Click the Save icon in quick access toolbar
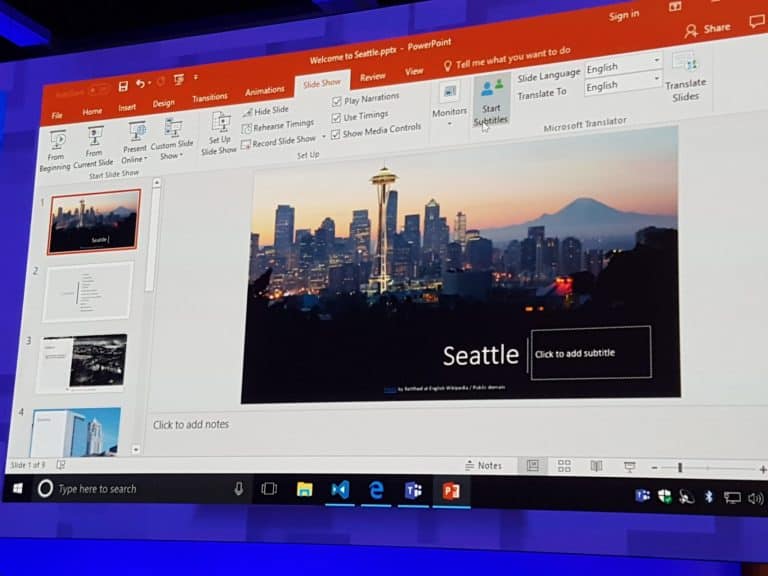Image resolution: width=768 pixels, height=576 pixels. [x=123, y=87]
